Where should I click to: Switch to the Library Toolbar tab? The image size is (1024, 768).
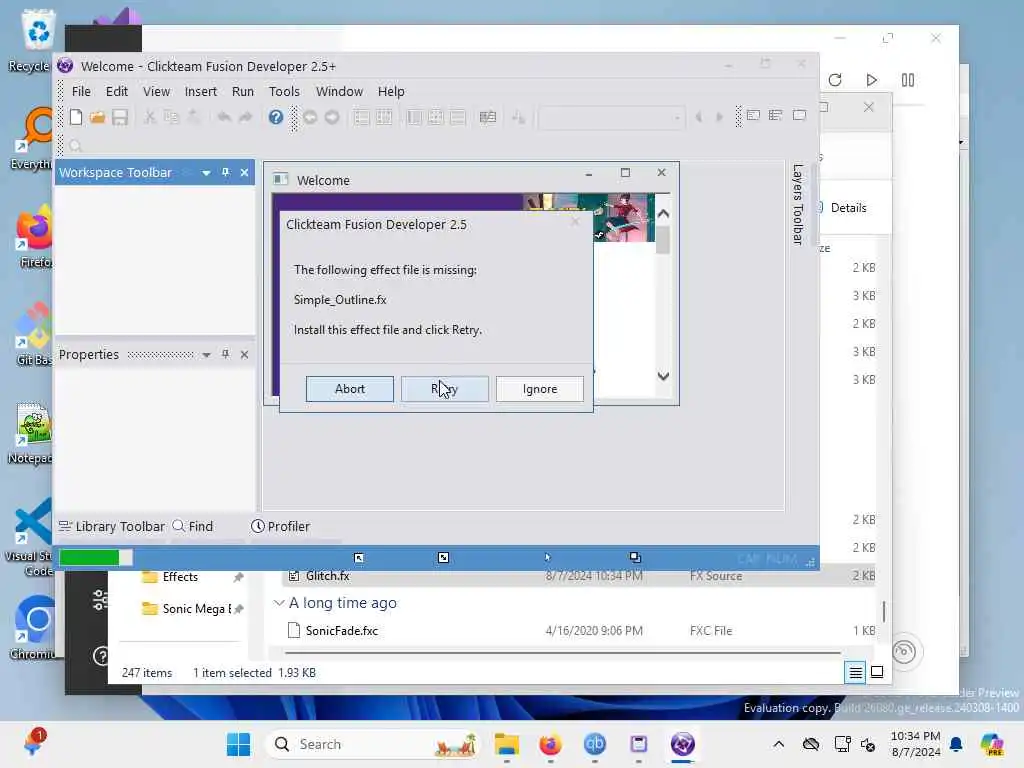click(112, 526)
